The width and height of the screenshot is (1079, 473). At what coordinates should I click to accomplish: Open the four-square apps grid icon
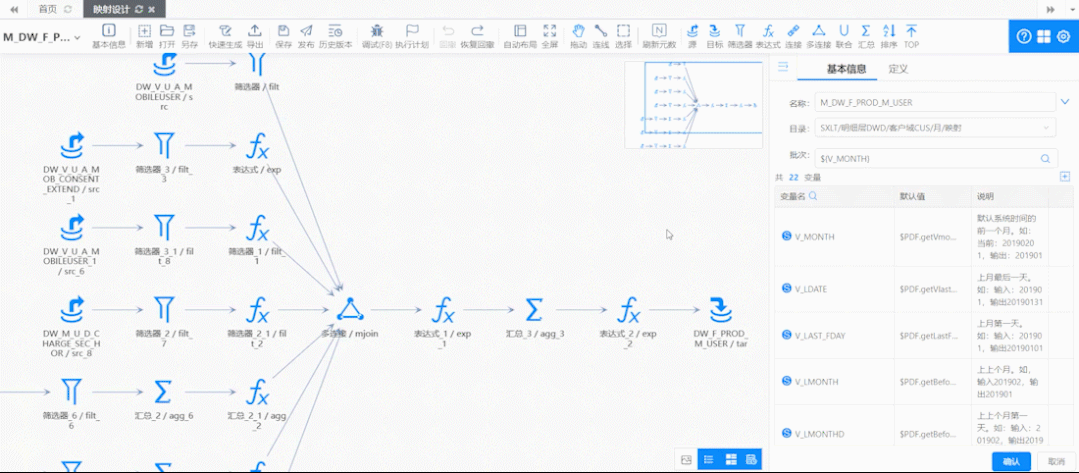[1044, 36]
